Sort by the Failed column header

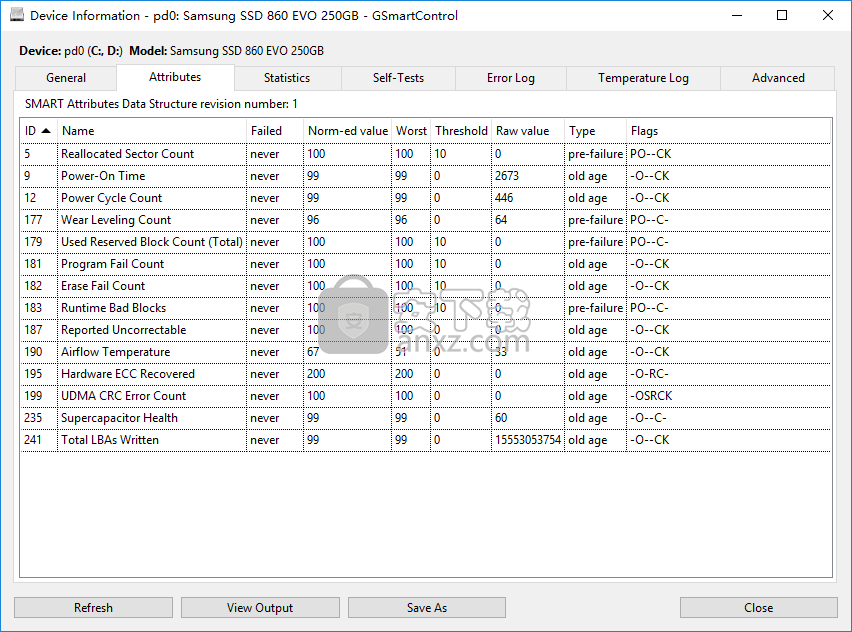[275, 130]
